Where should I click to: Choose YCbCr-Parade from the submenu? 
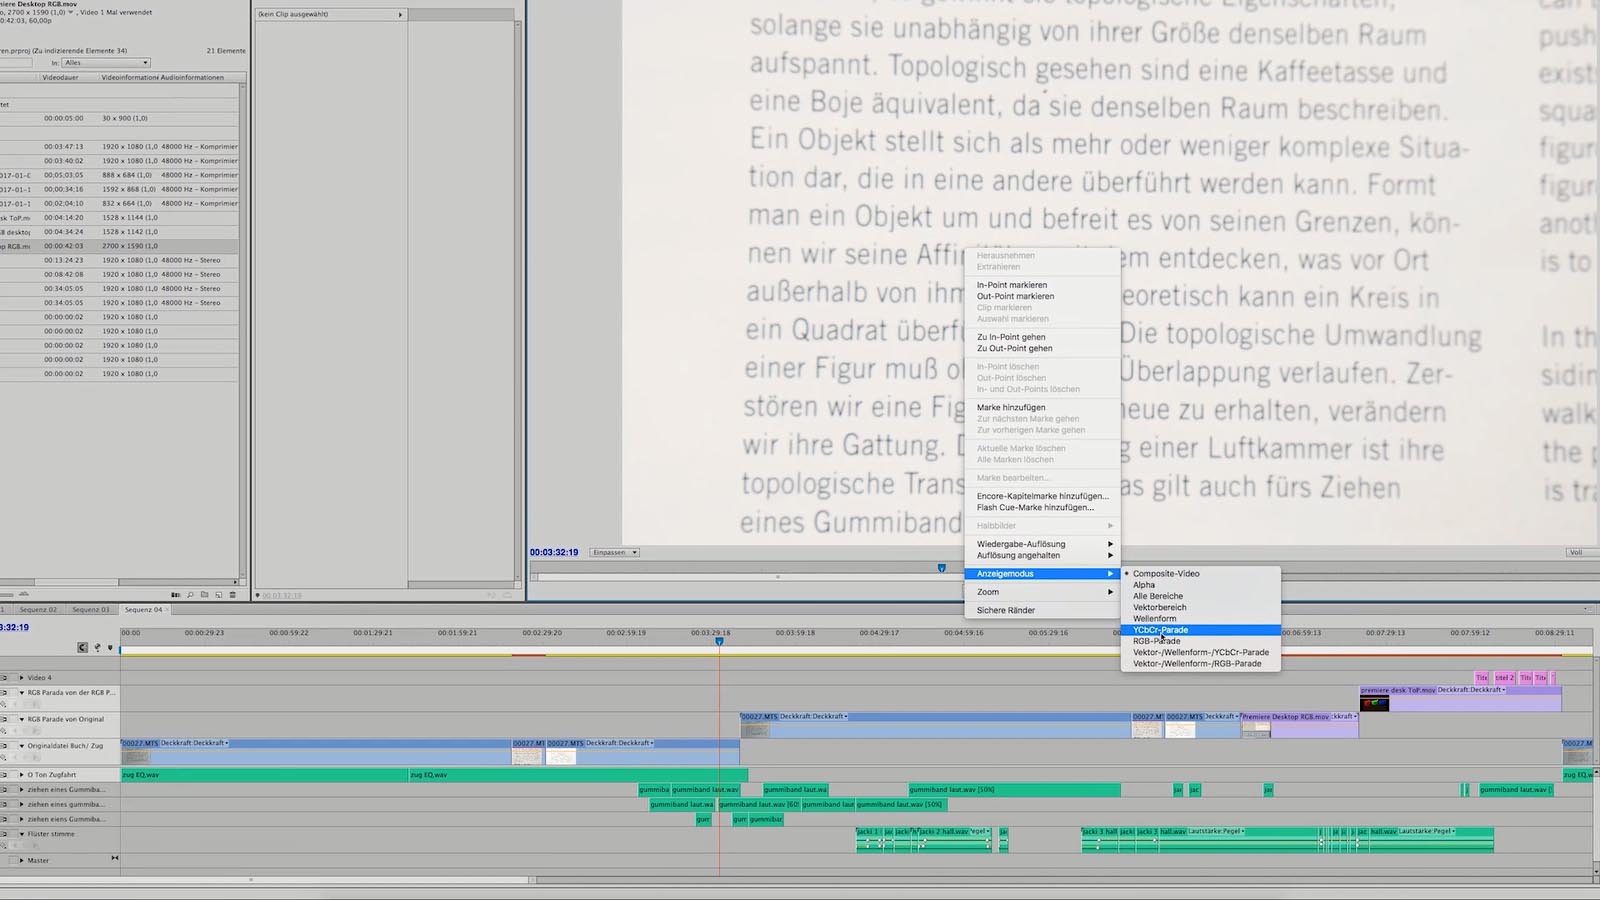[x=1201, y=630]
